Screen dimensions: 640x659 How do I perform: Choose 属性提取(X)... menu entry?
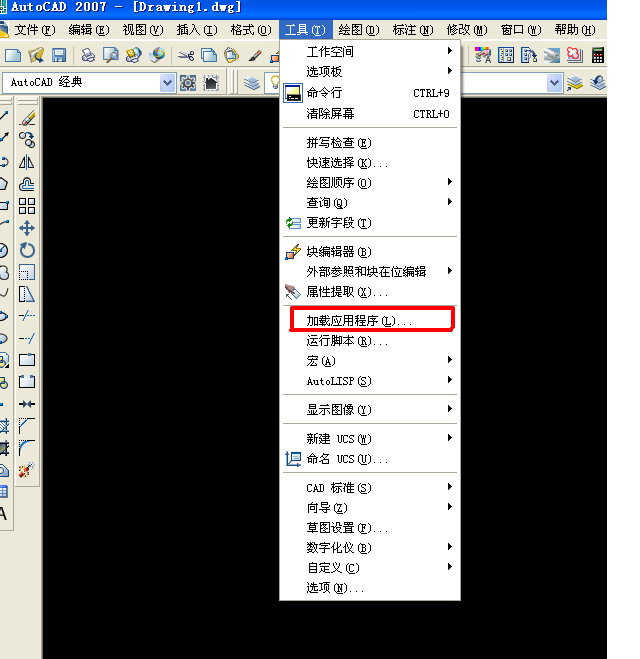tap(370, 292)
